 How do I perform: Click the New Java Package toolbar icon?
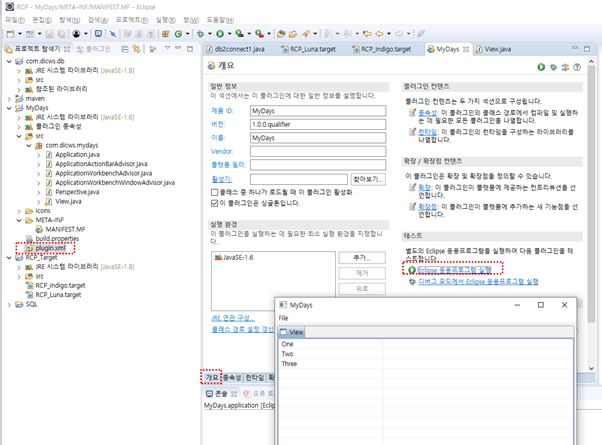(x=165, y=34)
